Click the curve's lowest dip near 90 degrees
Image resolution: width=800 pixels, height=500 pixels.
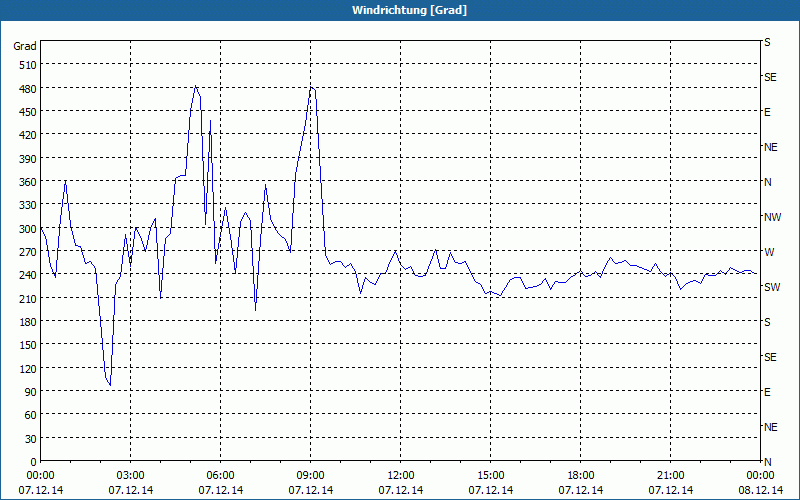(110, 385)
